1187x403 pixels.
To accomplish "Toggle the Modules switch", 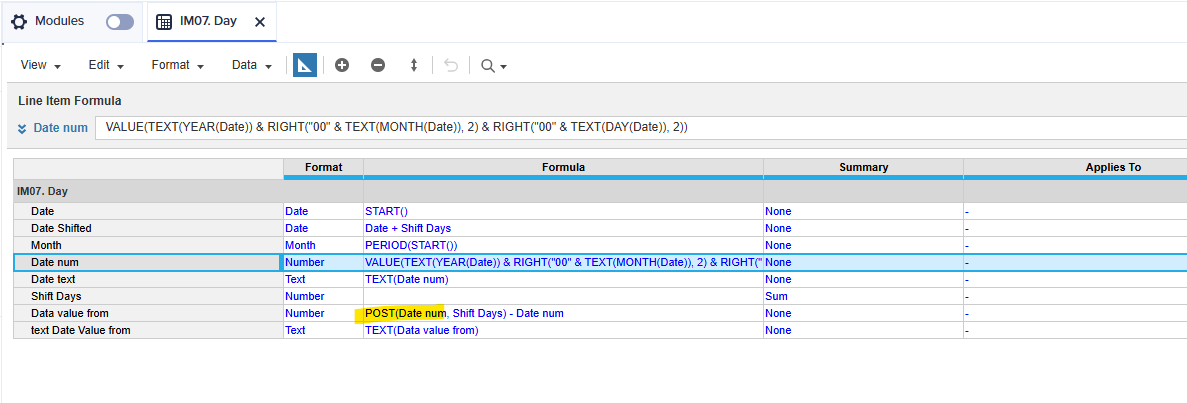I will (120, 22).
